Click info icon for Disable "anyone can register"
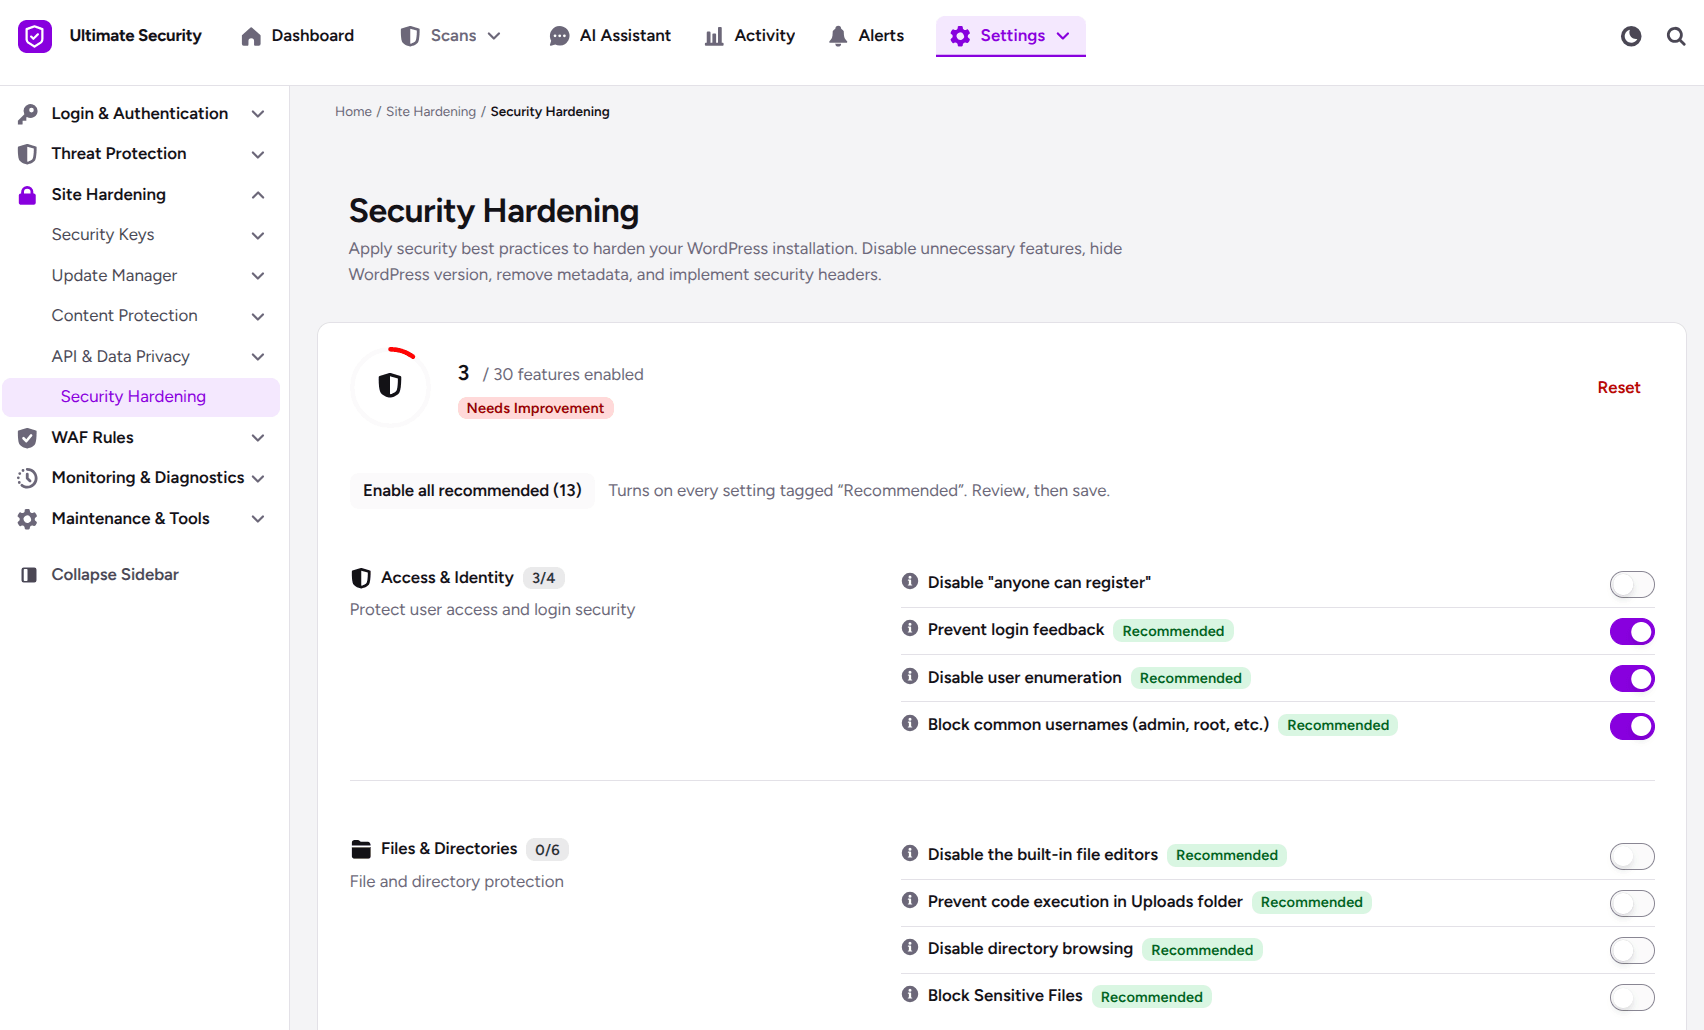1704x1030 pixels. click(x=910, y=581)
